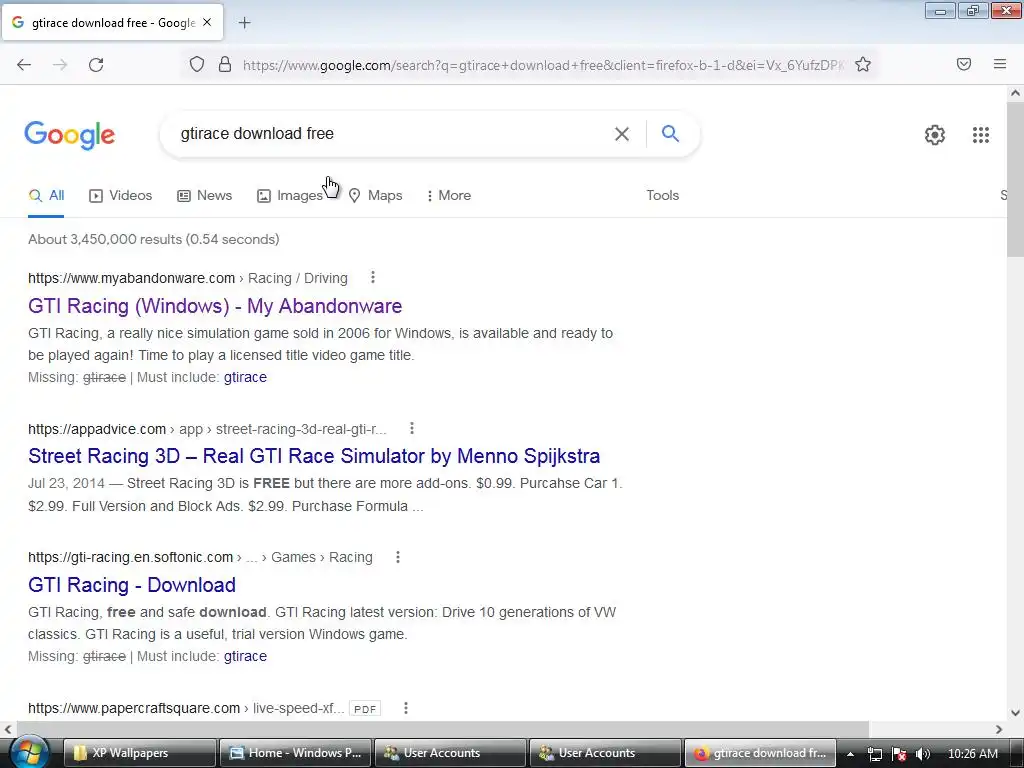Switch to Images results
This screenshot has height=768, width=1024.
point(290,195)
